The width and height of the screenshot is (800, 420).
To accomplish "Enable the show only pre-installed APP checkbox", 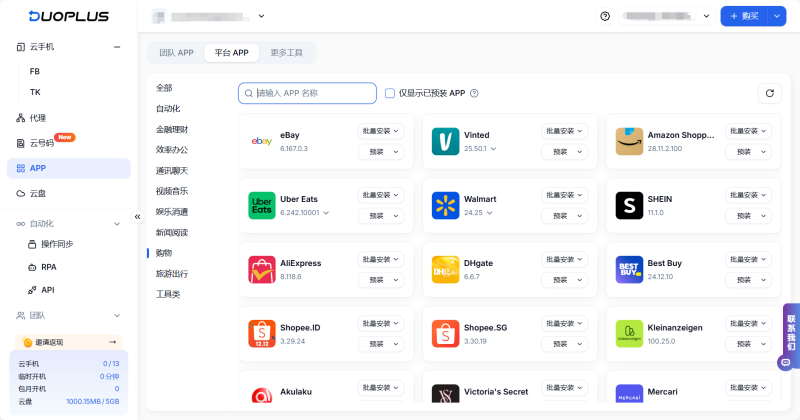I will point(390,93).
